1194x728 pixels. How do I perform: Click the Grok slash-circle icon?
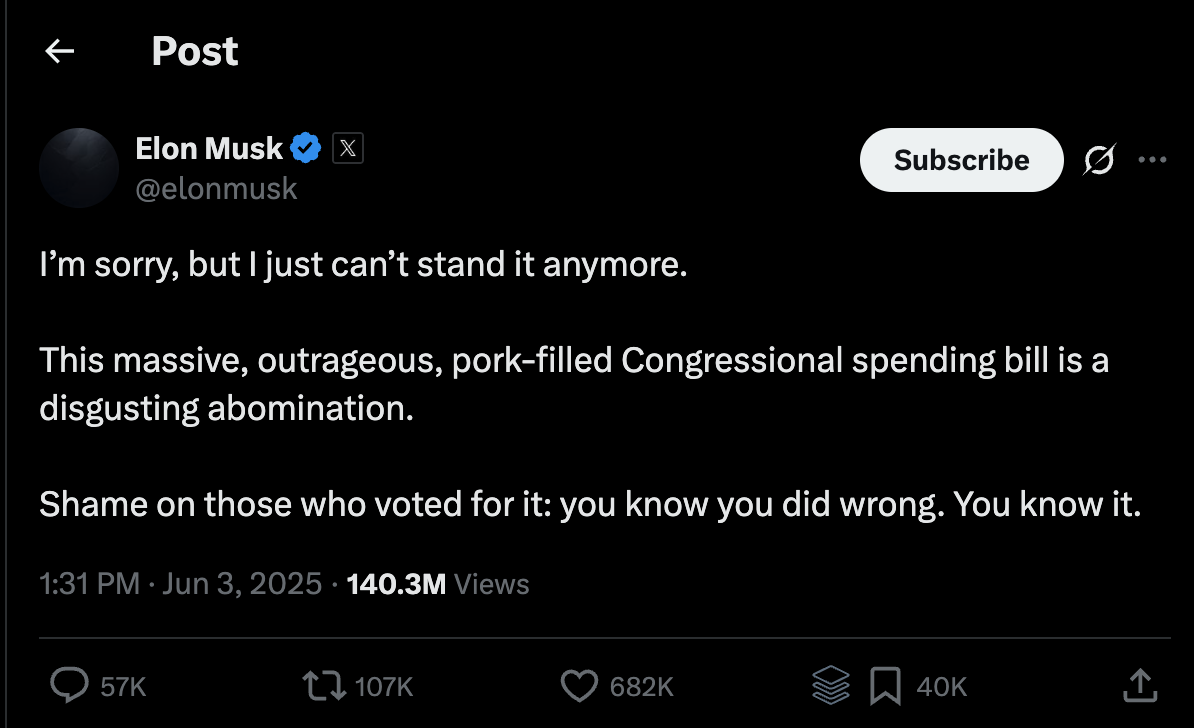tap(1099, 159)
